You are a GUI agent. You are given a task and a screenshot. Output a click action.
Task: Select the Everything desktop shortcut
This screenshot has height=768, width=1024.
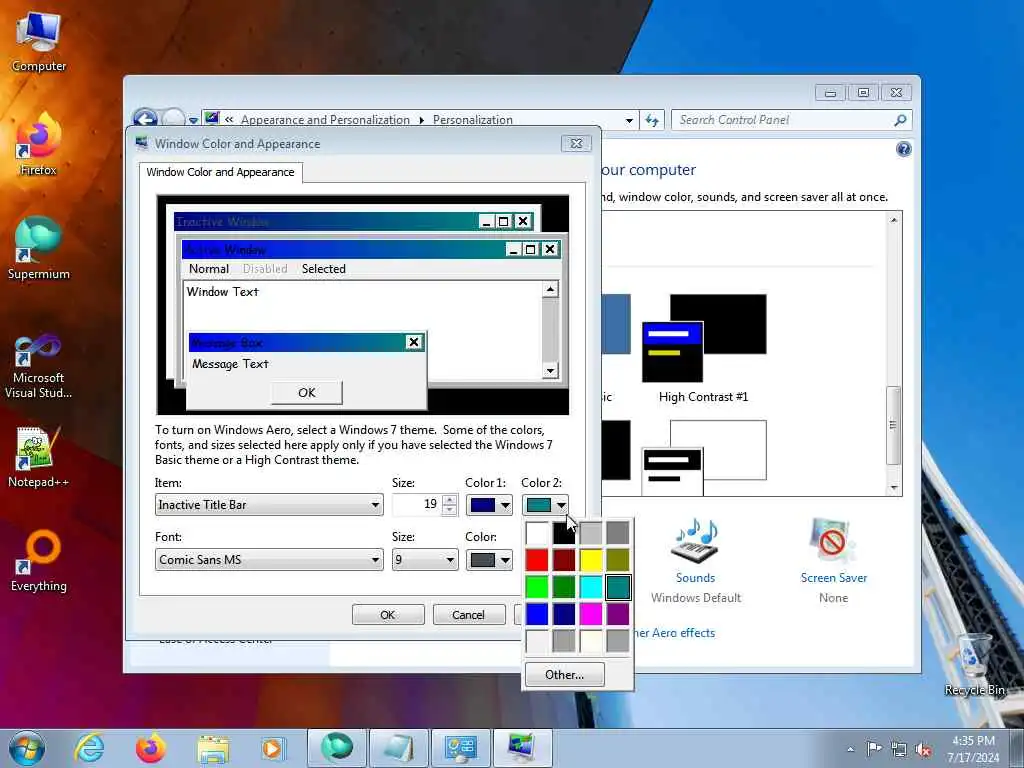tap(39, 560)
